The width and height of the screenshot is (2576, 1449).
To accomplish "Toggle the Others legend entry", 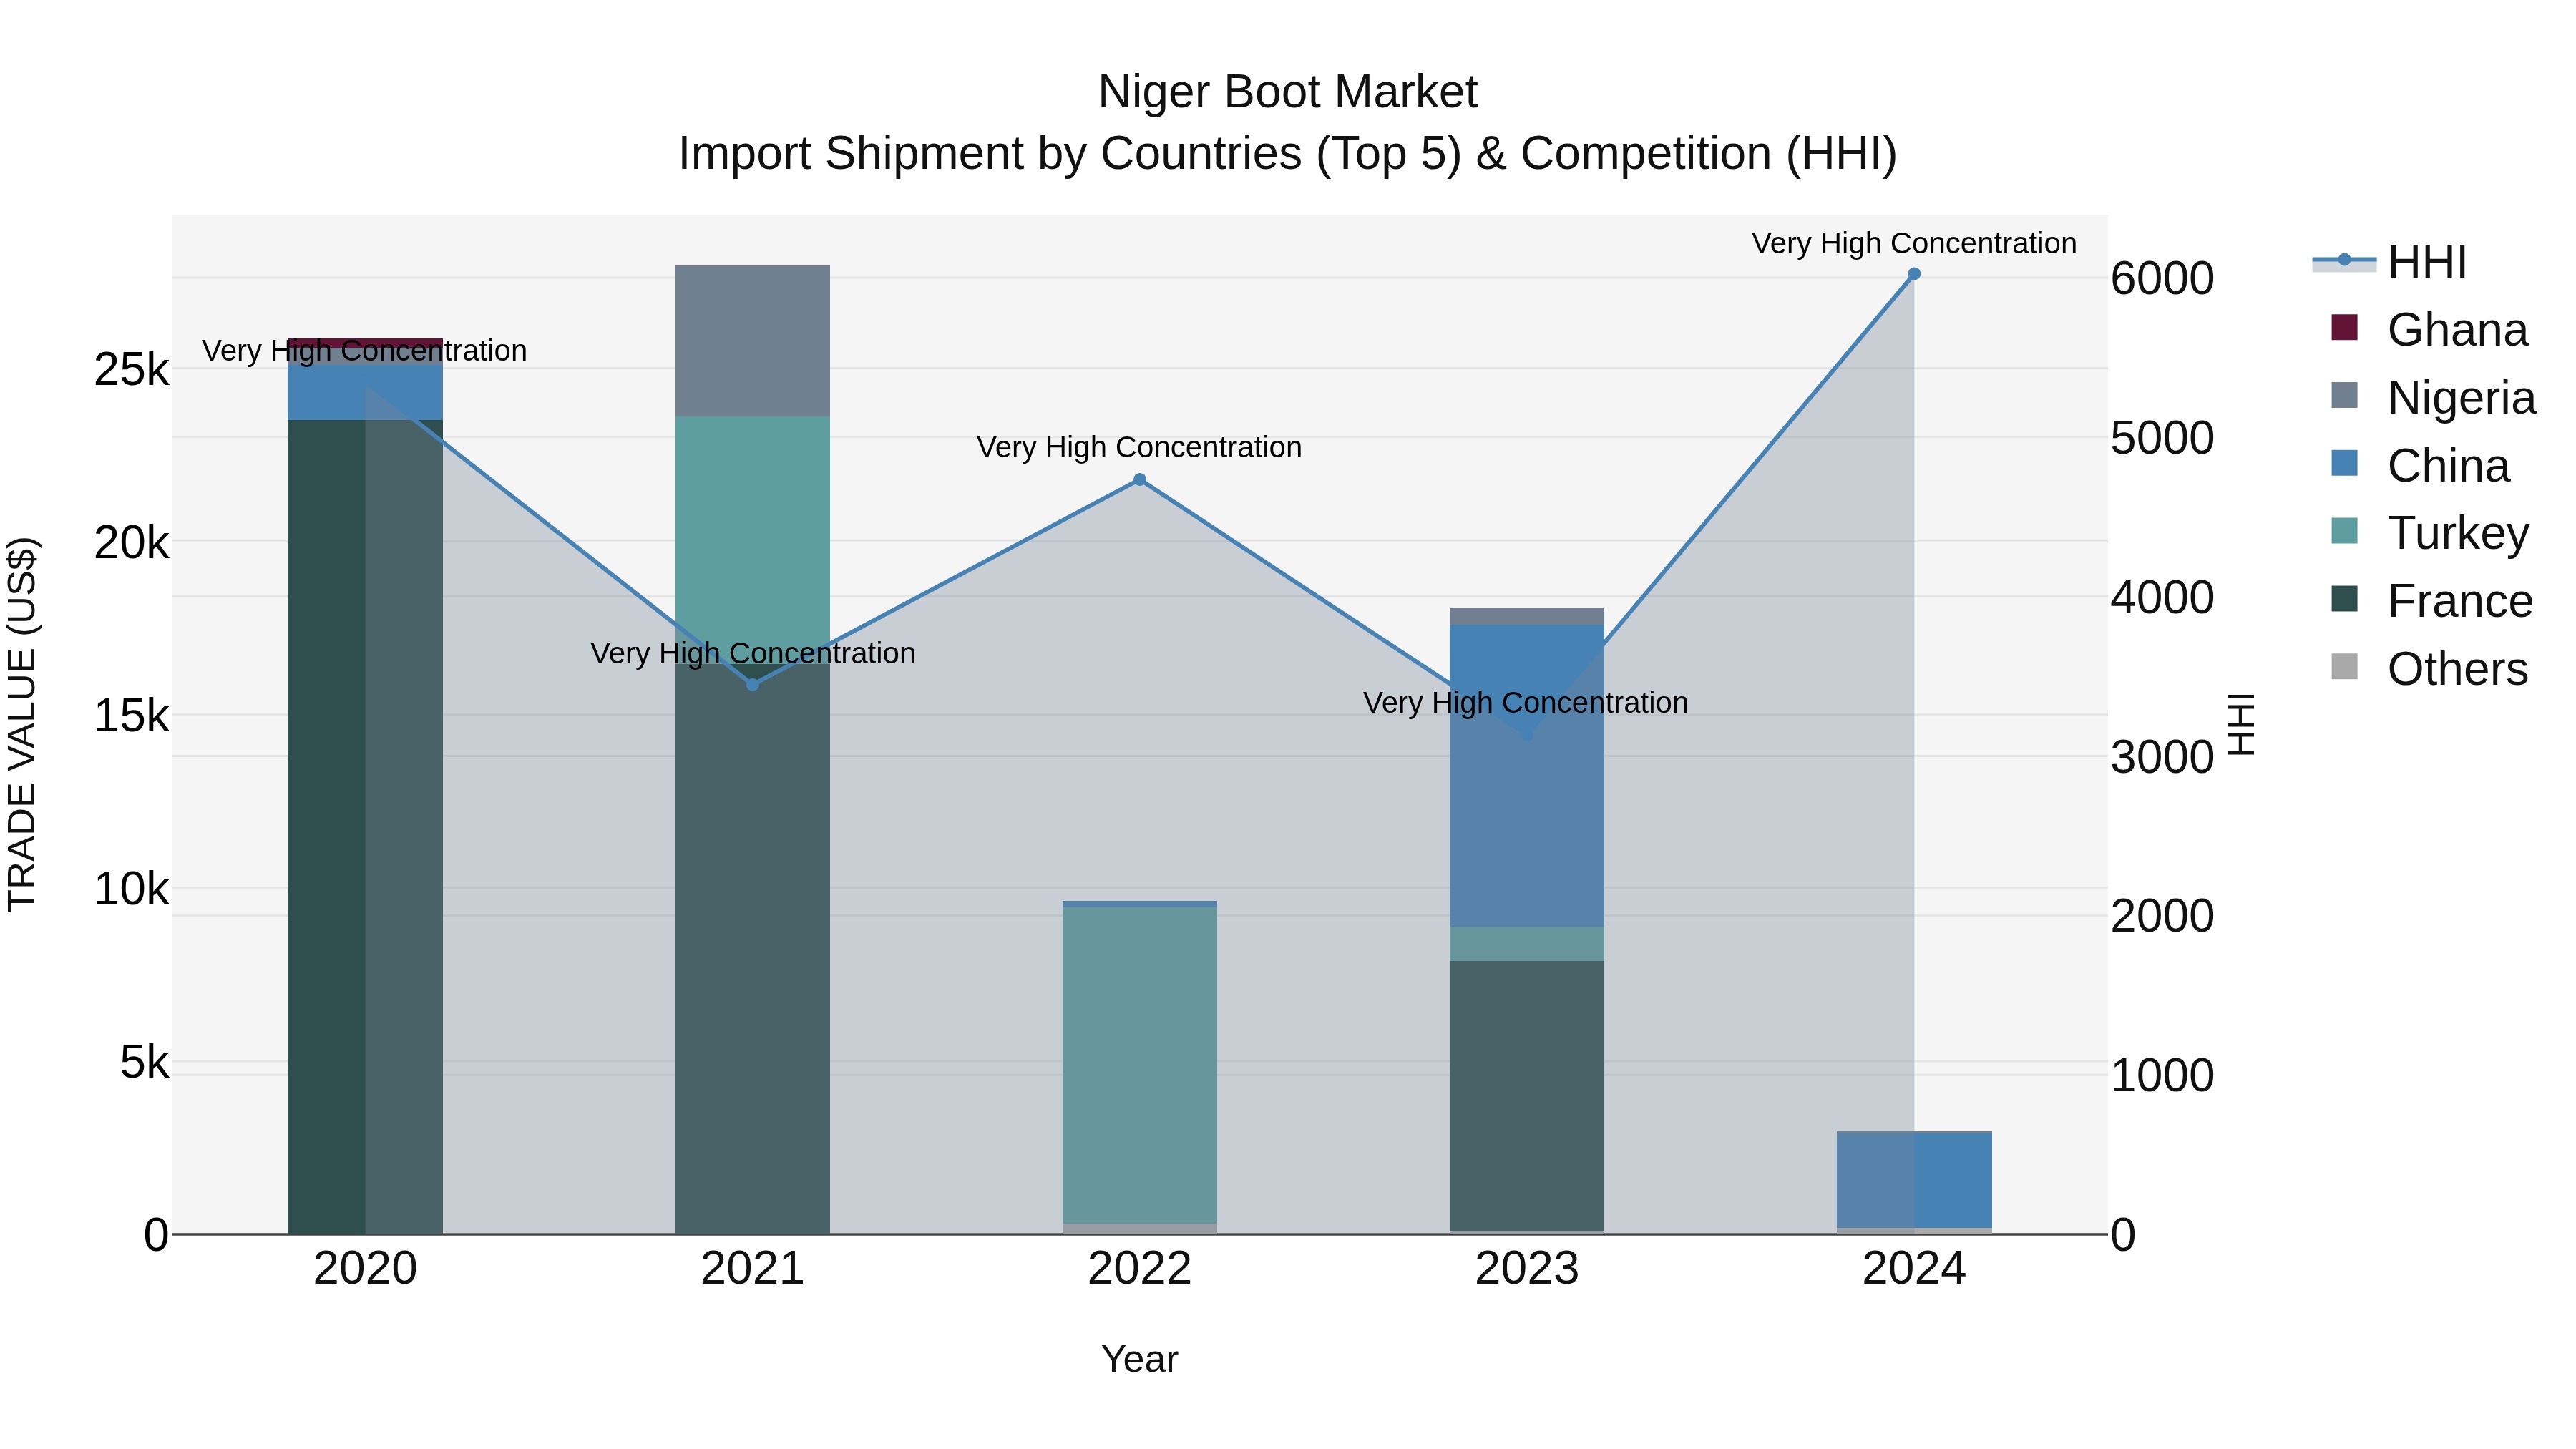I will point(2429,668).
